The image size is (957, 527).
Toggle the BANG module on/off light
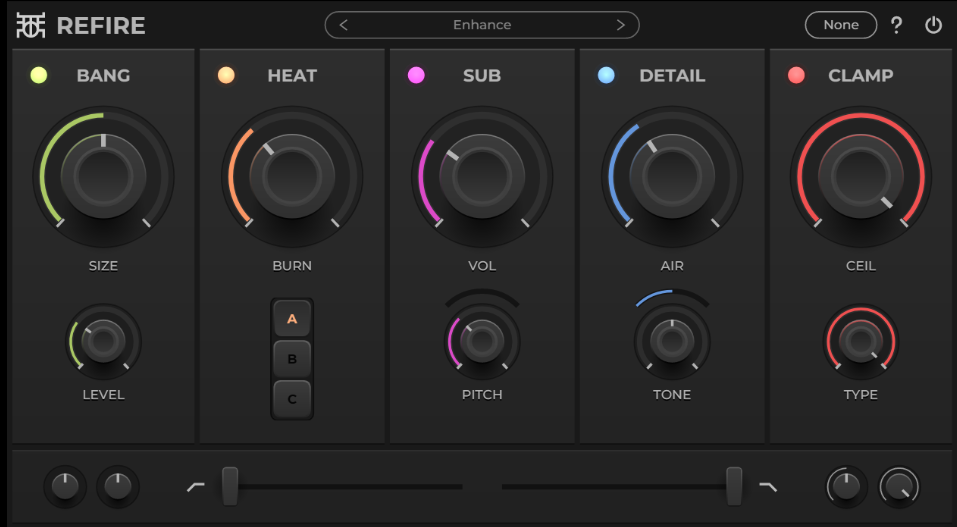(x=38, y=75)
